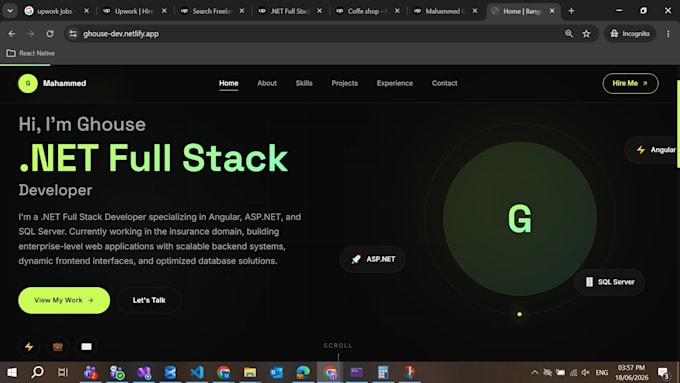This screenshot has height=383, width=680.
Task: Go back using the browser back arrow
Action: click(12, 33)
